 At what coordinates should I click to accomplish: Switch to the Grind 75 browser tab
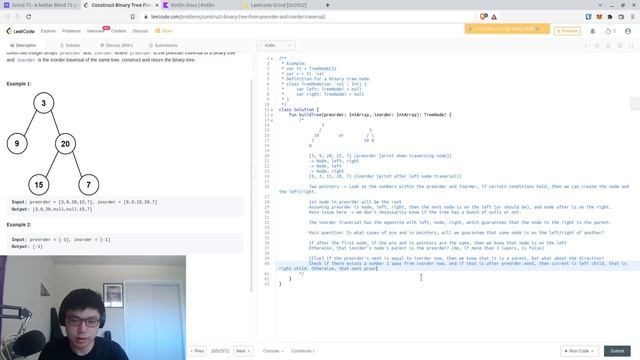[40, 5]
